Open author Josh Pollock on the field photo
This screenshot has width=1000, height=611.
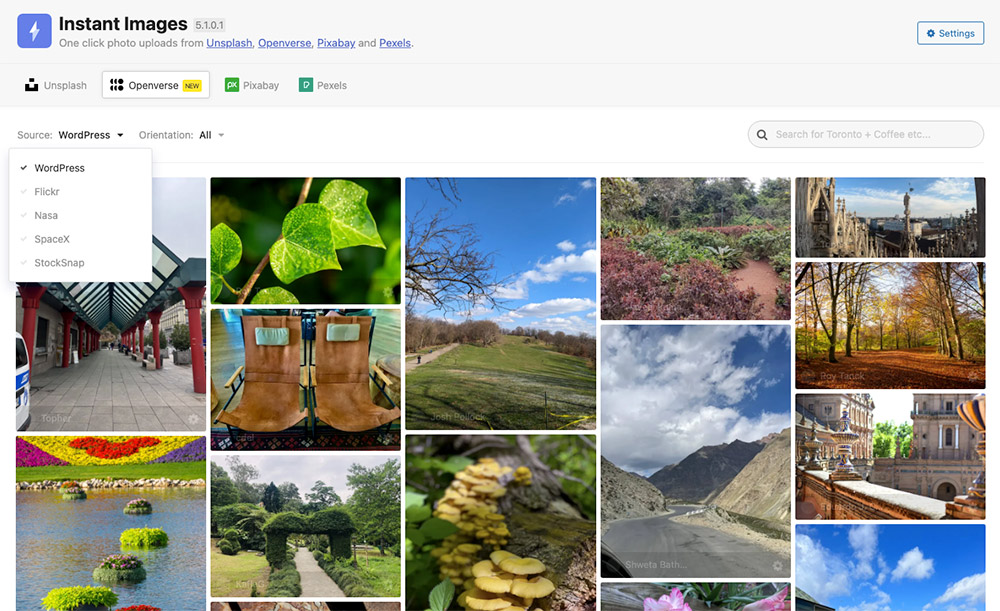[457, 417]
